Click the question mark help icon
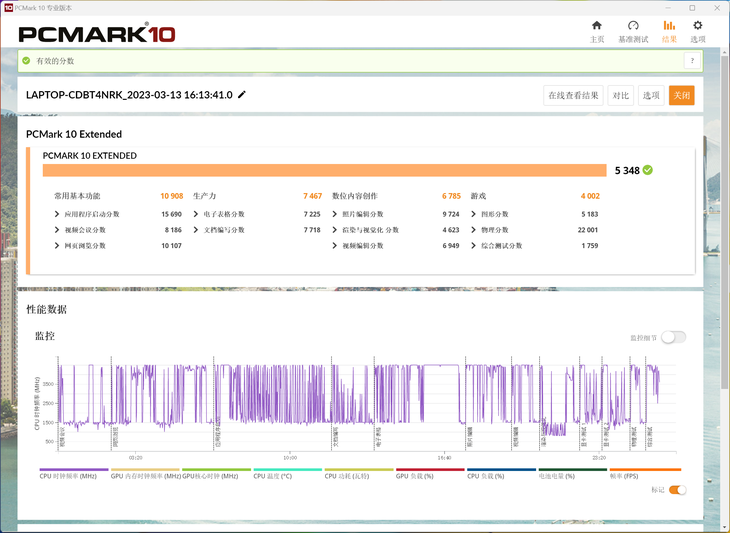The width and height of the screenshot is (730, 533). [692, 61]
